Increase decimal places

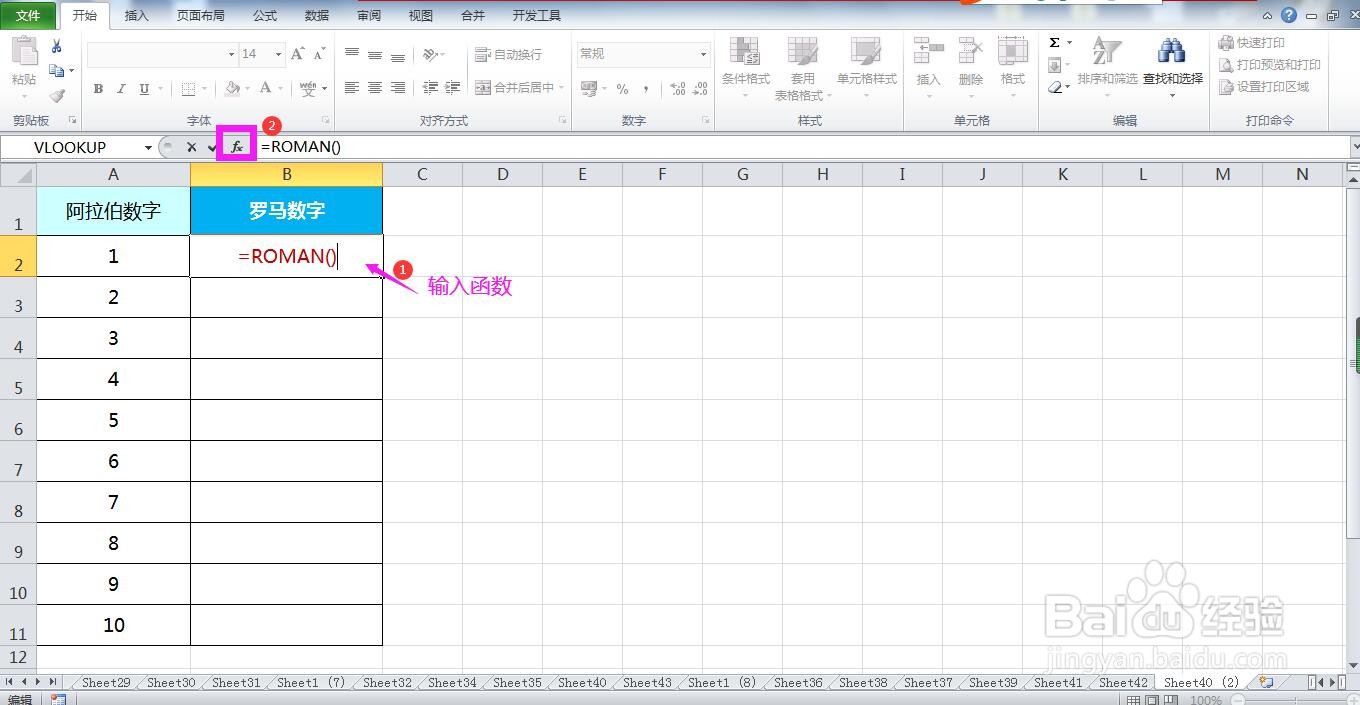(678, 89)
